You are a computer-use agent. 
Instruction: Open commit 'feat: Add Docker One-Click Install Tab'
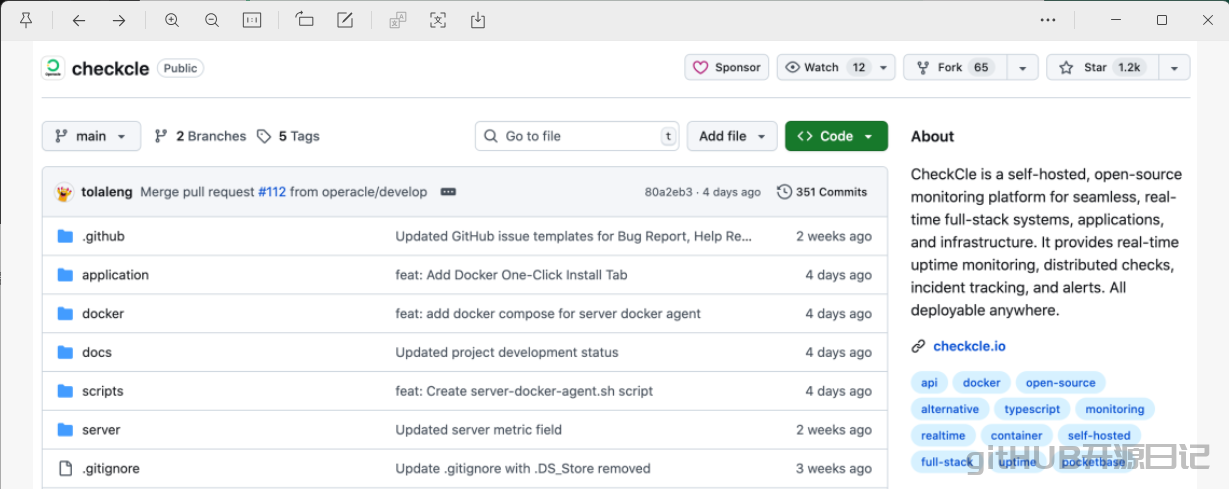pyautogui.click(x=511, y=275)
